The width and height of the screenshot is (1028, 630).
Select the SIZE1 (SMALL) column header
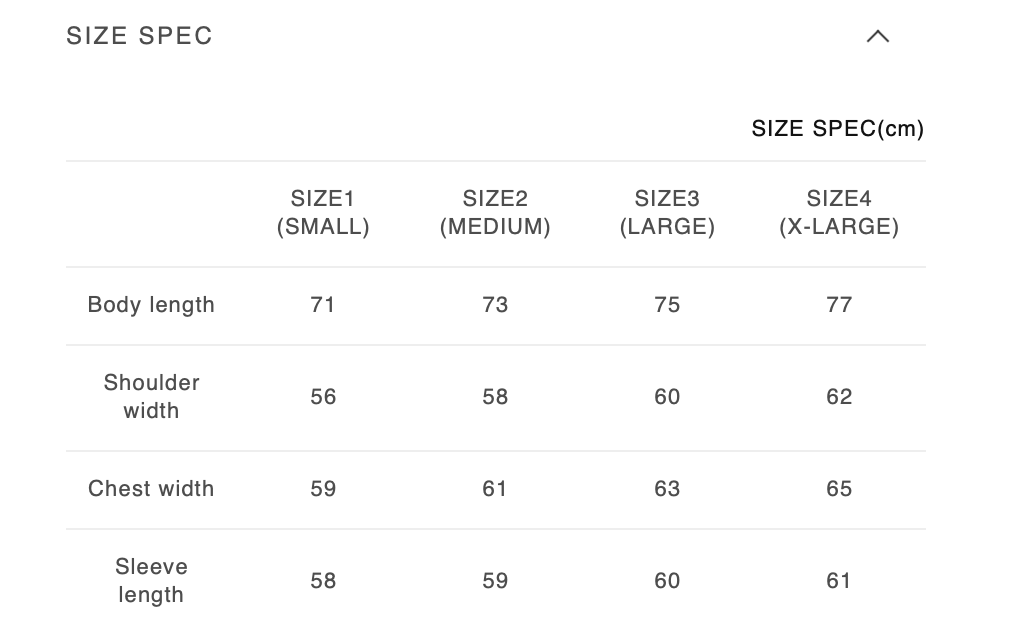point(323,213)
